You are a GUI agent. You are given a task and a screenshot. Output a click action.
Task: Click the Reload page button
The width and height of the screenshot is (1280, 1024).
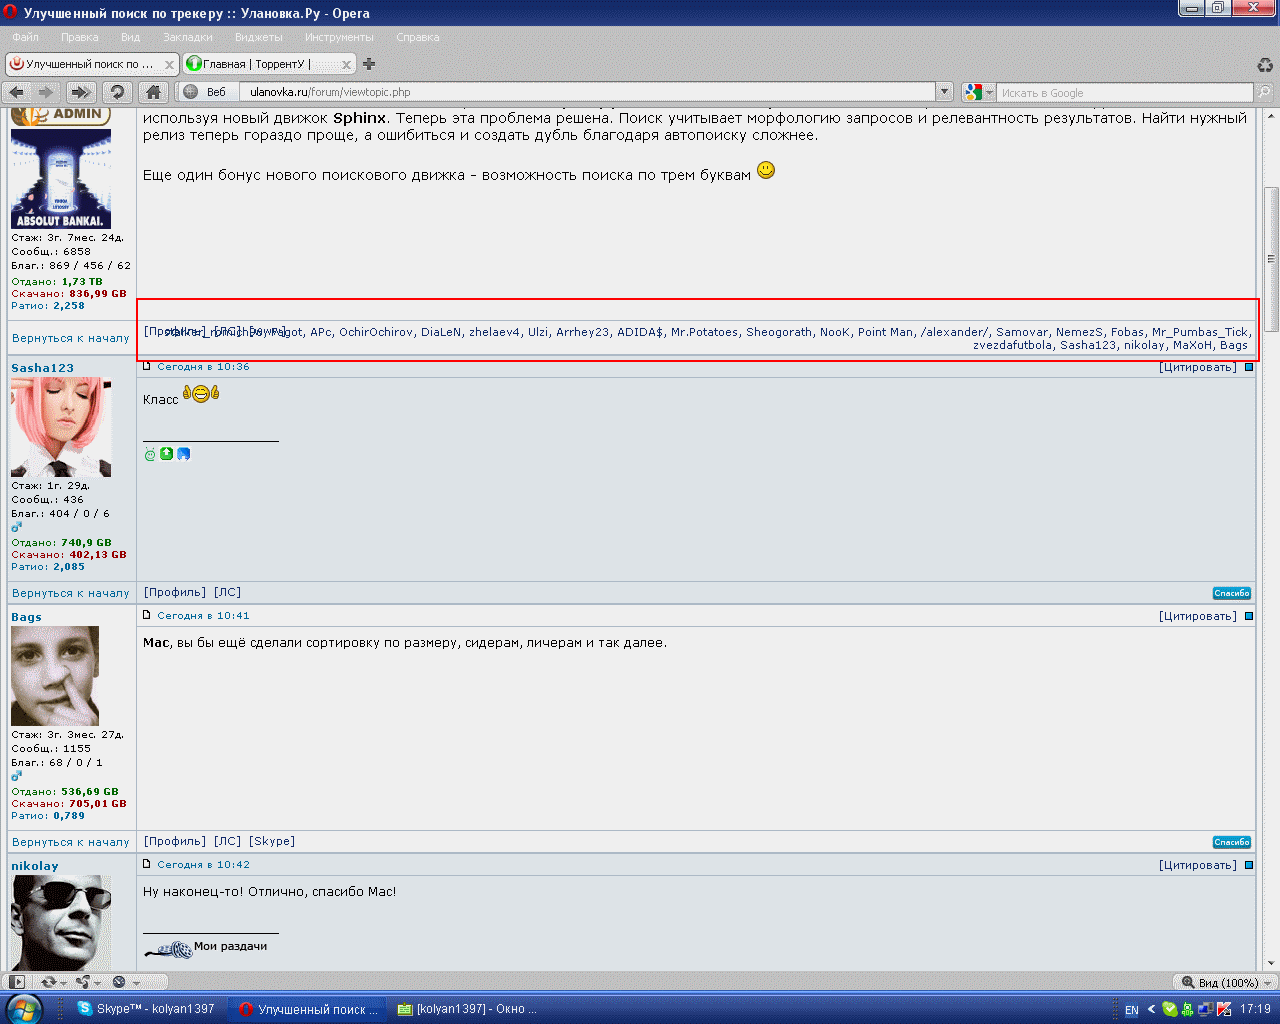[x=117, y=92]
